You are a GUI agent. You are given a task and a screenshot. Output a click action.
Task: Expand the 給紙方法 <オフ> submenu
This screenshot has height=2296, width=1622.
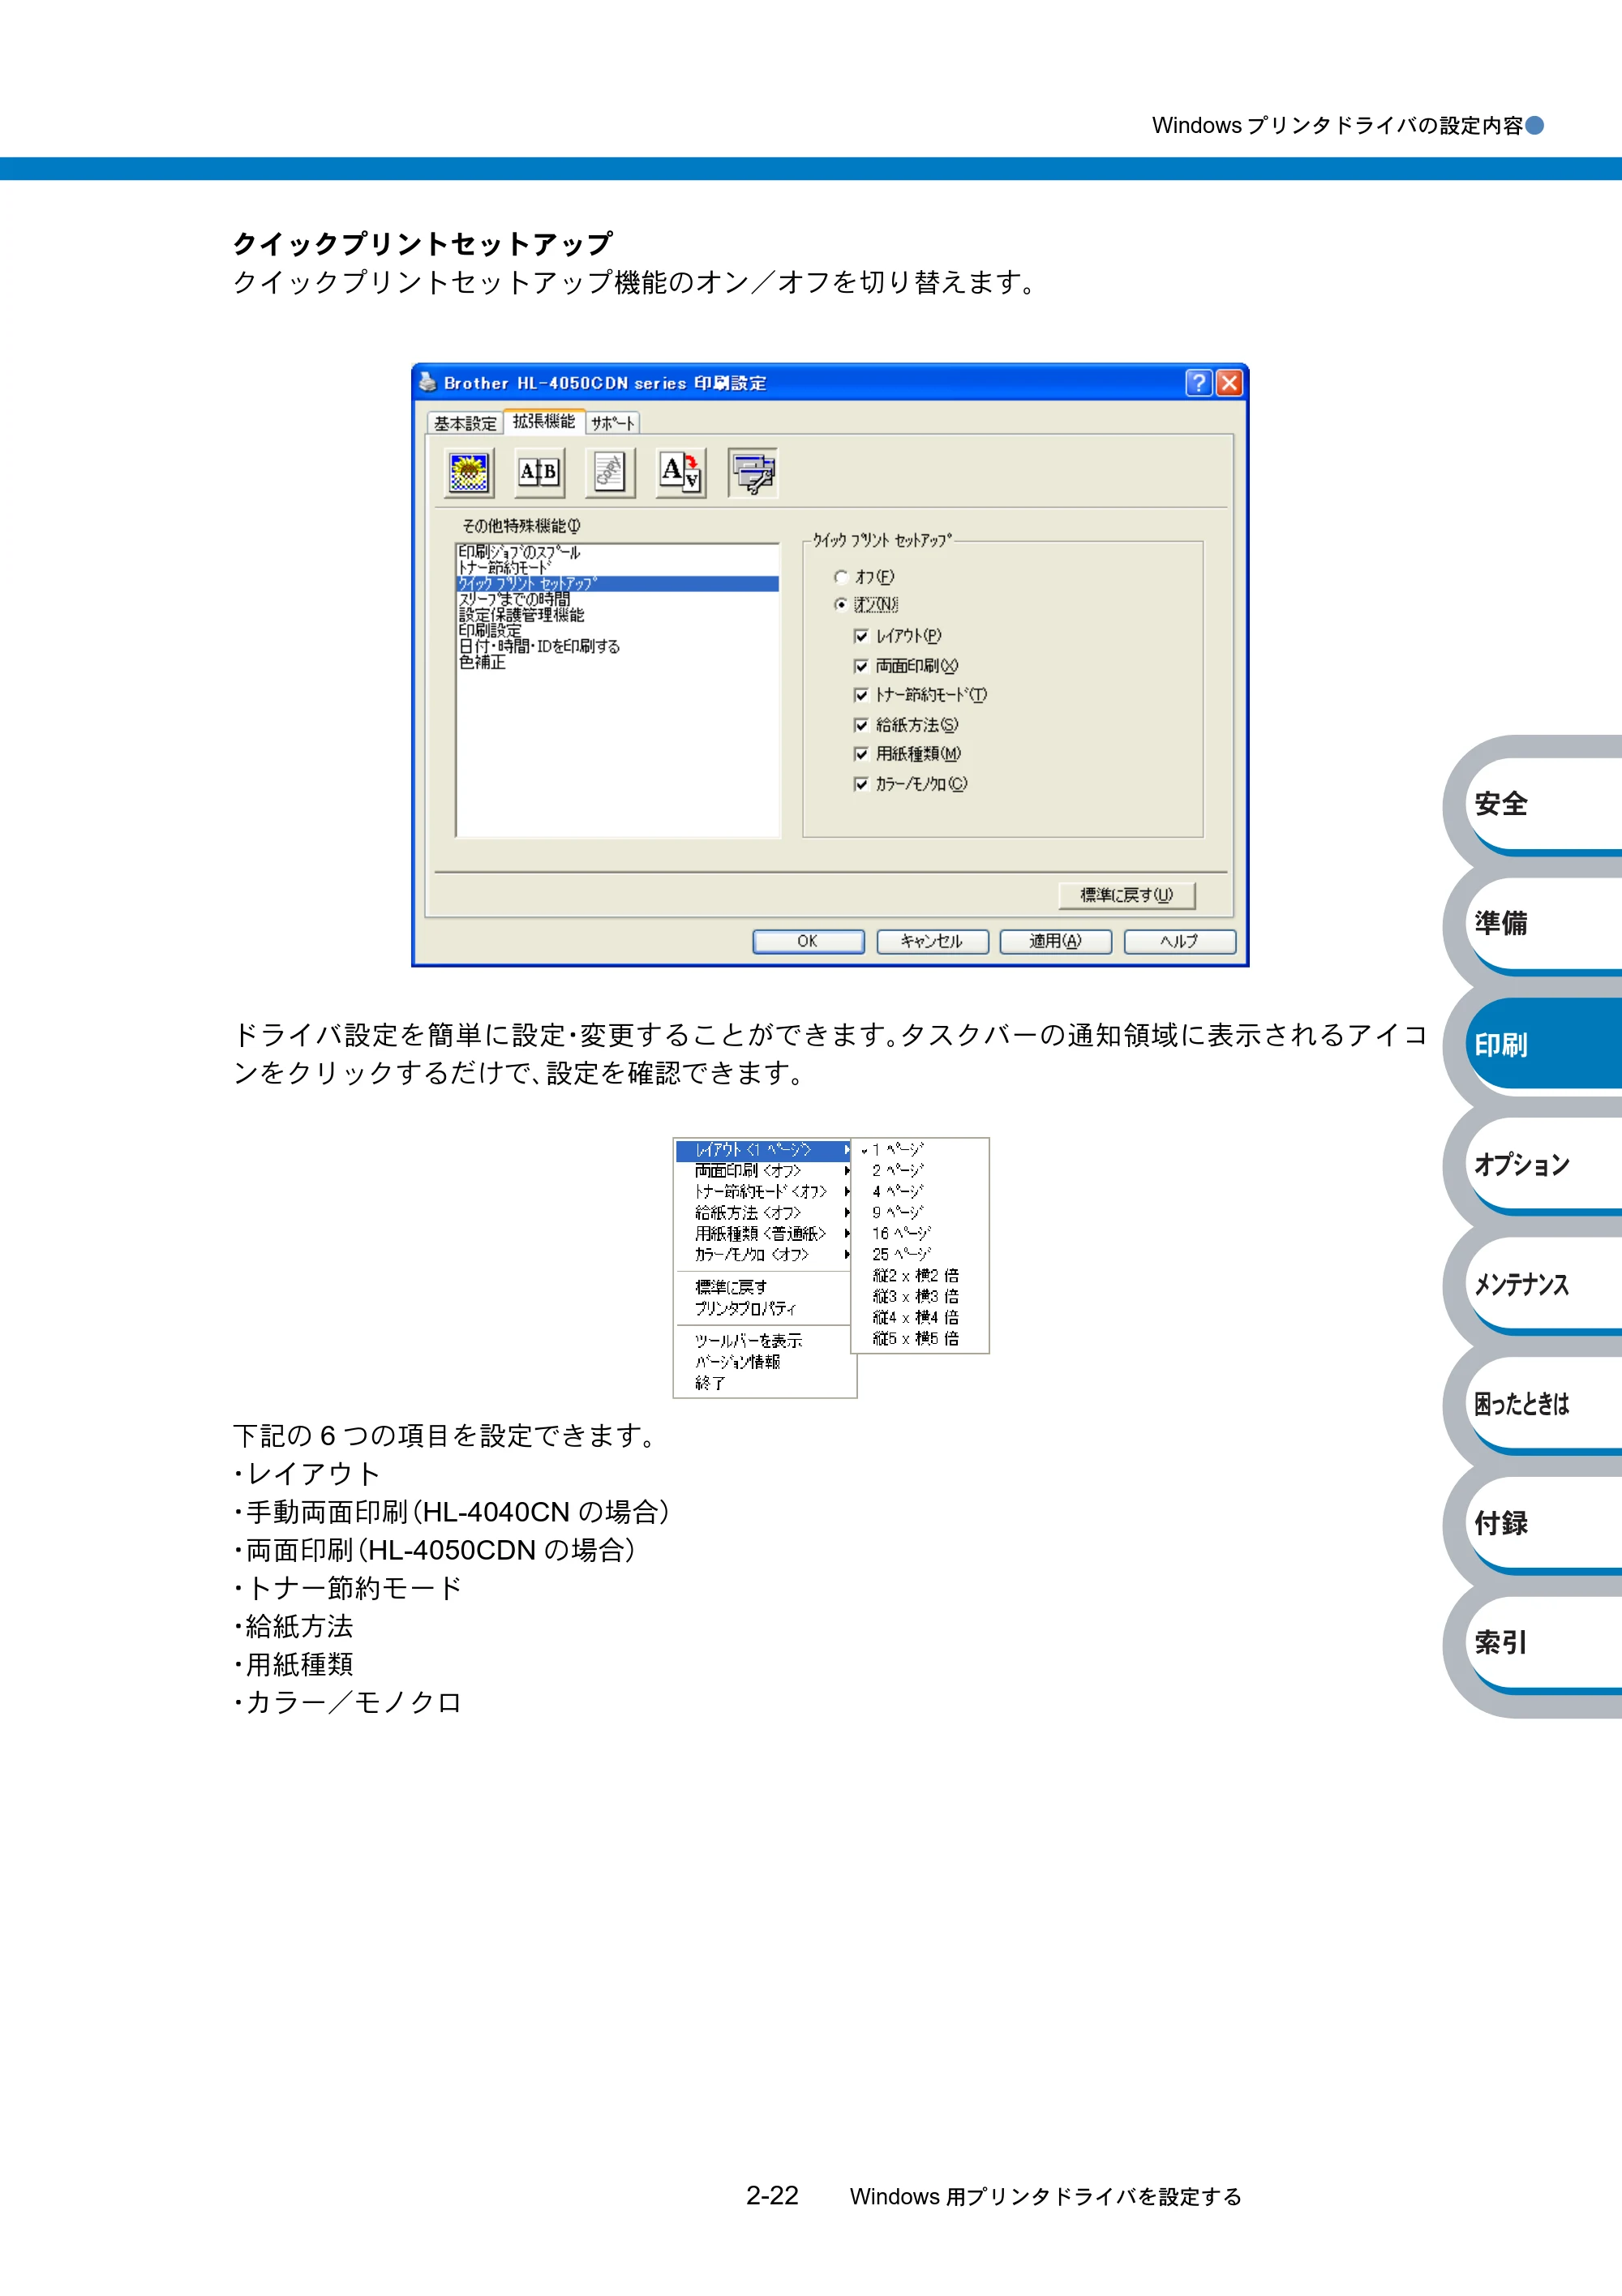coord(764,1213)
